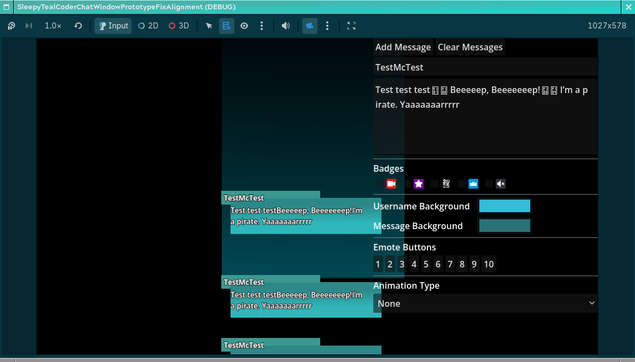Toggle selection visibility eye icon

pos(244,26)
